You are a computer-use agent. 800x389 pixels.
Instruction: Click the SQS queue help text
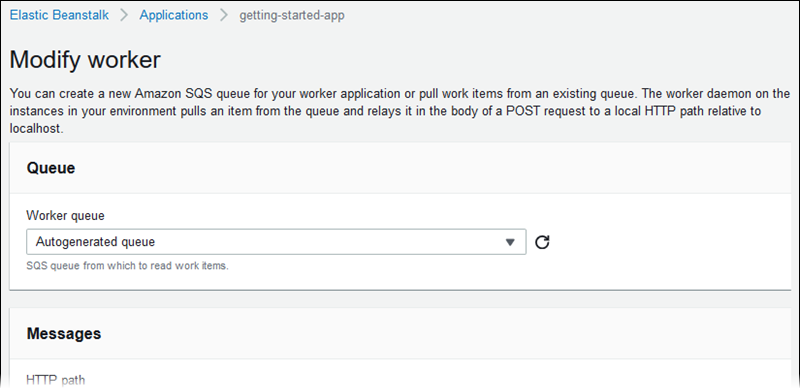click(128, 266)
